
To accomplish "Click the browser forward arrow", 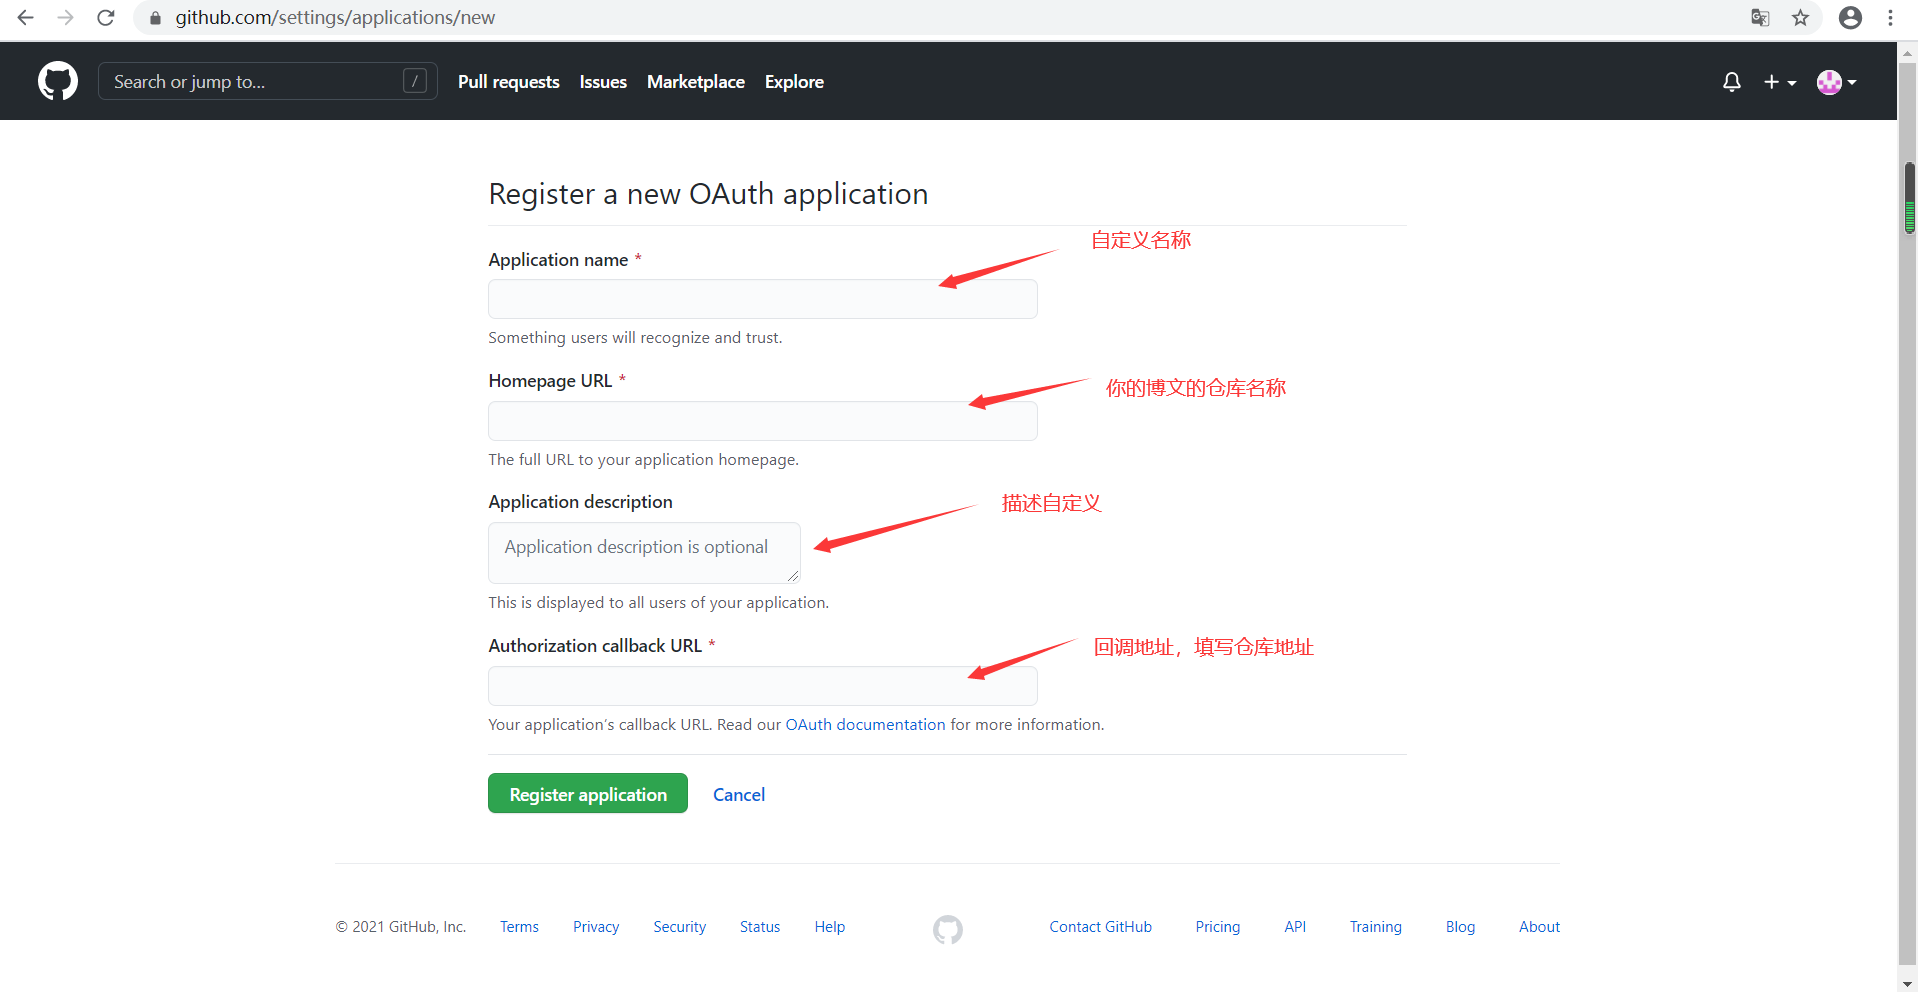I will [x=66, y=18].
